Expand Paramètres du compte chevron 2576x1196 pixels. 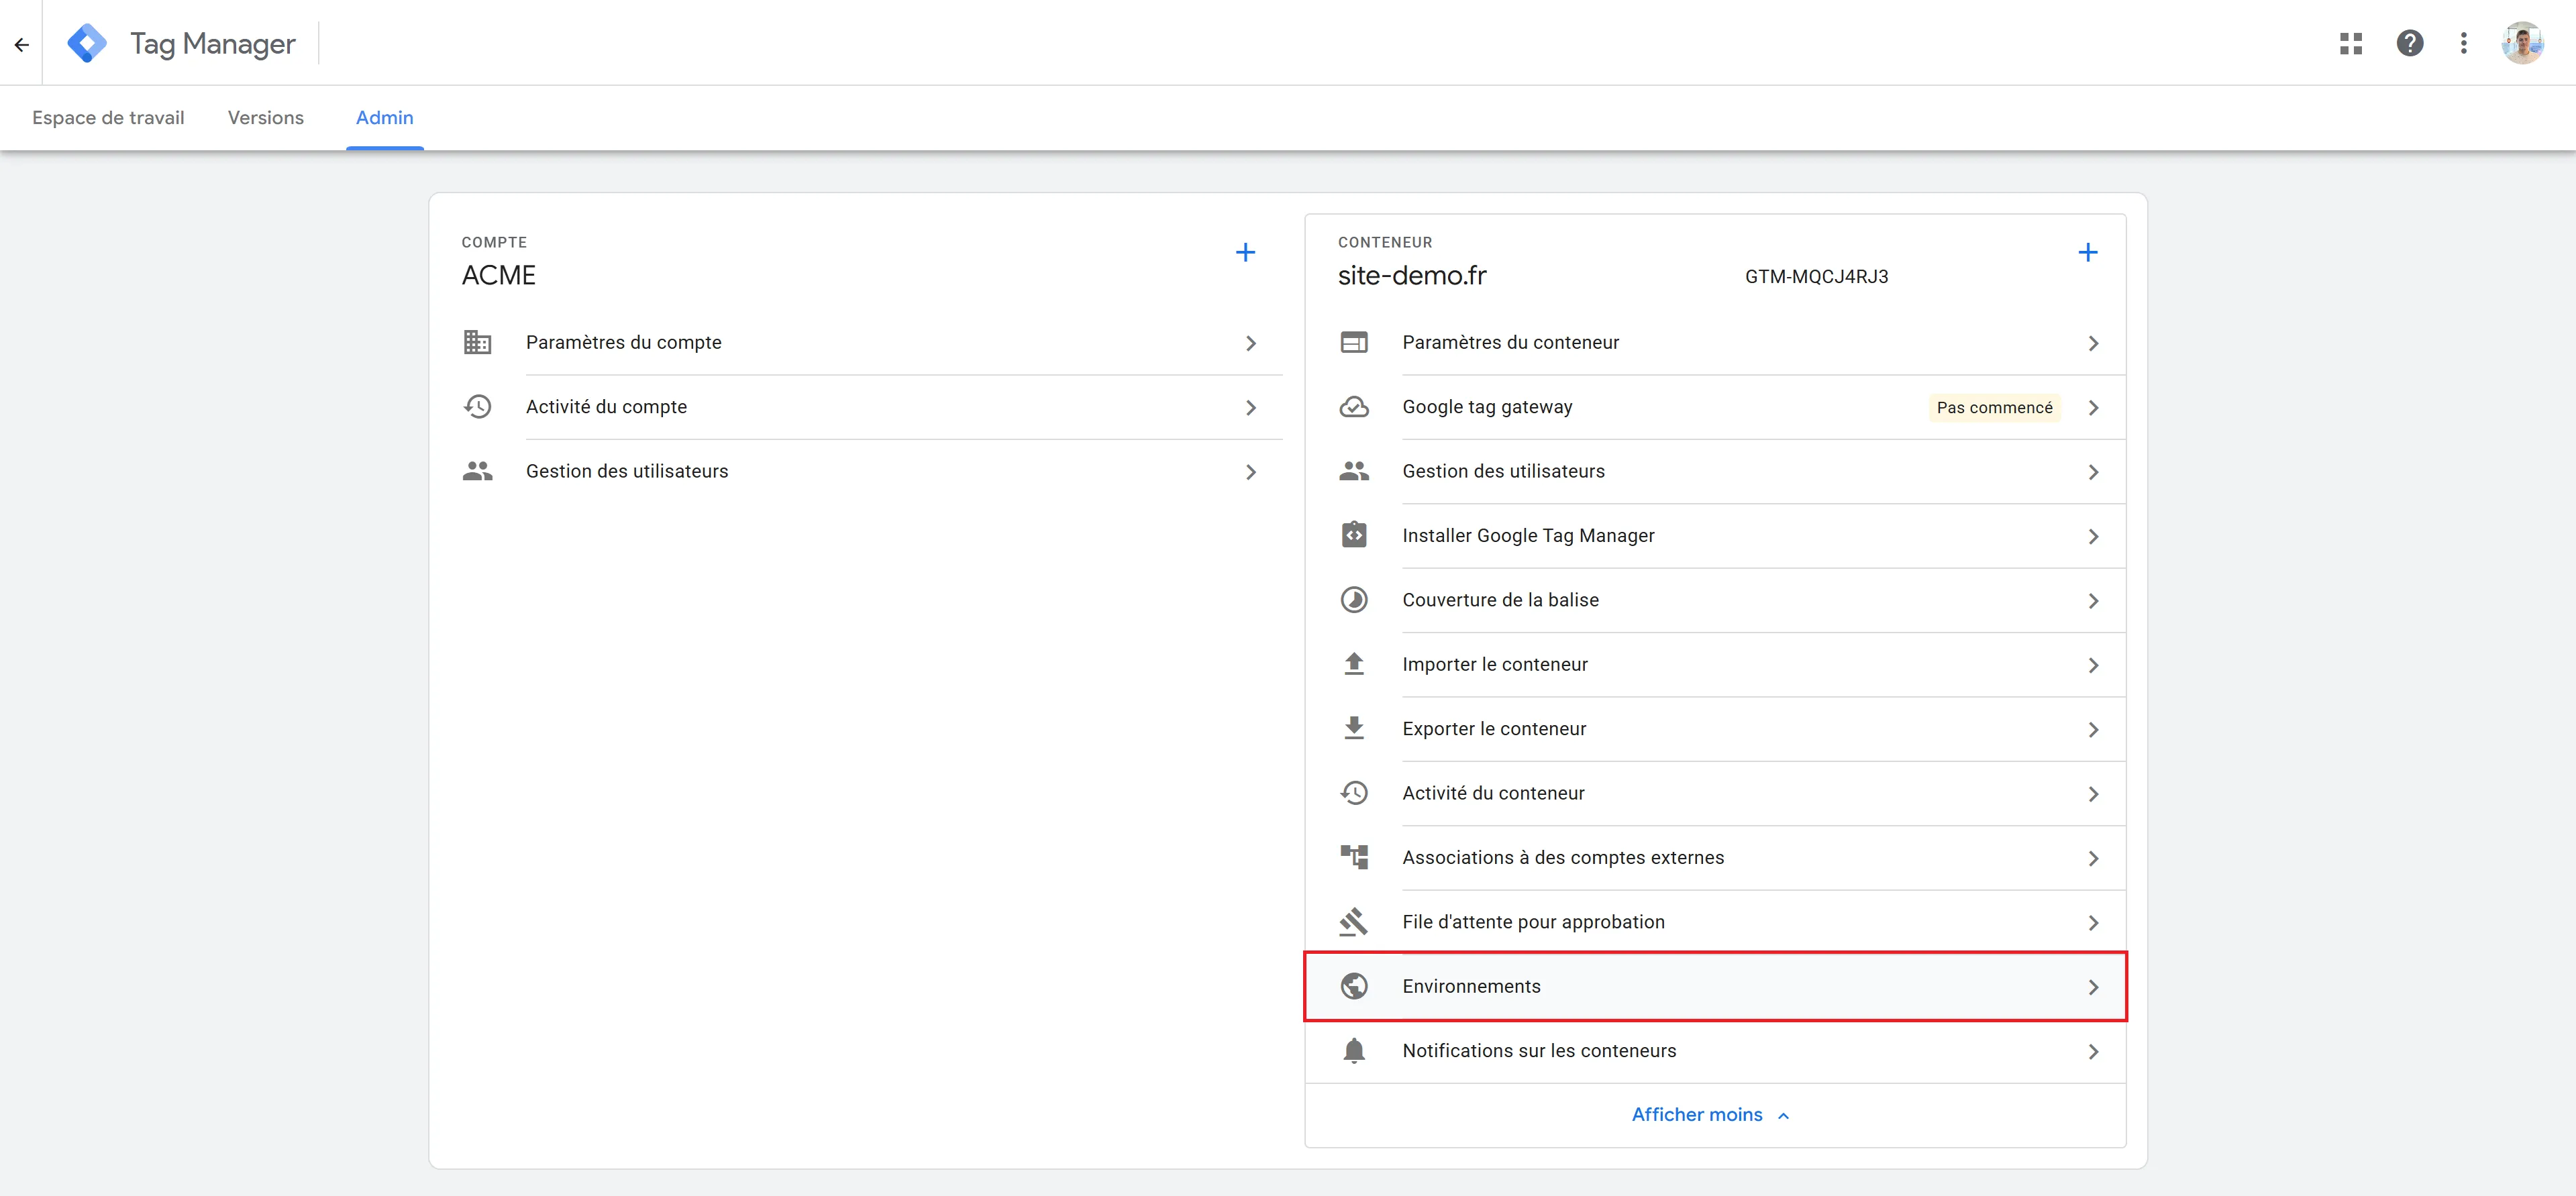click(x=1251, y=343)
